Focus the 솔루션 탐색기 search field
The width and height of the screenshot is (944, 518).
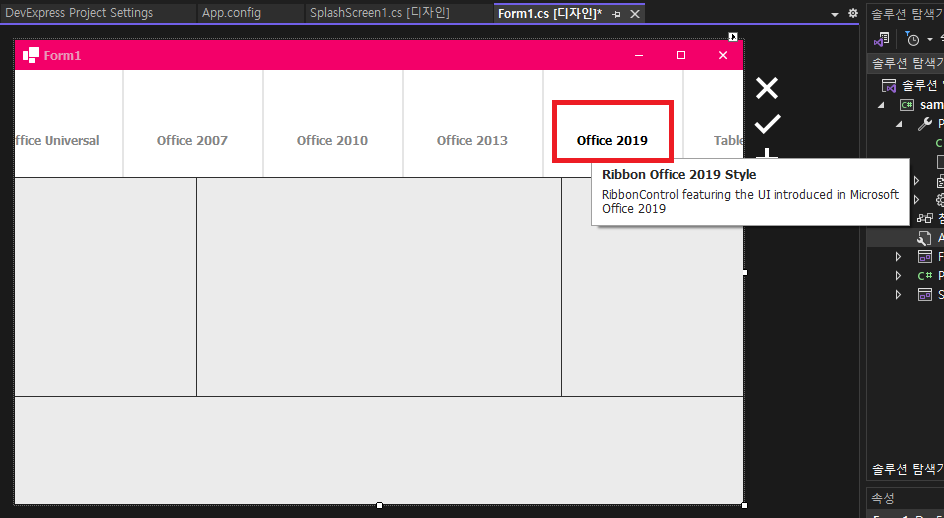click(x=905, y=63)
